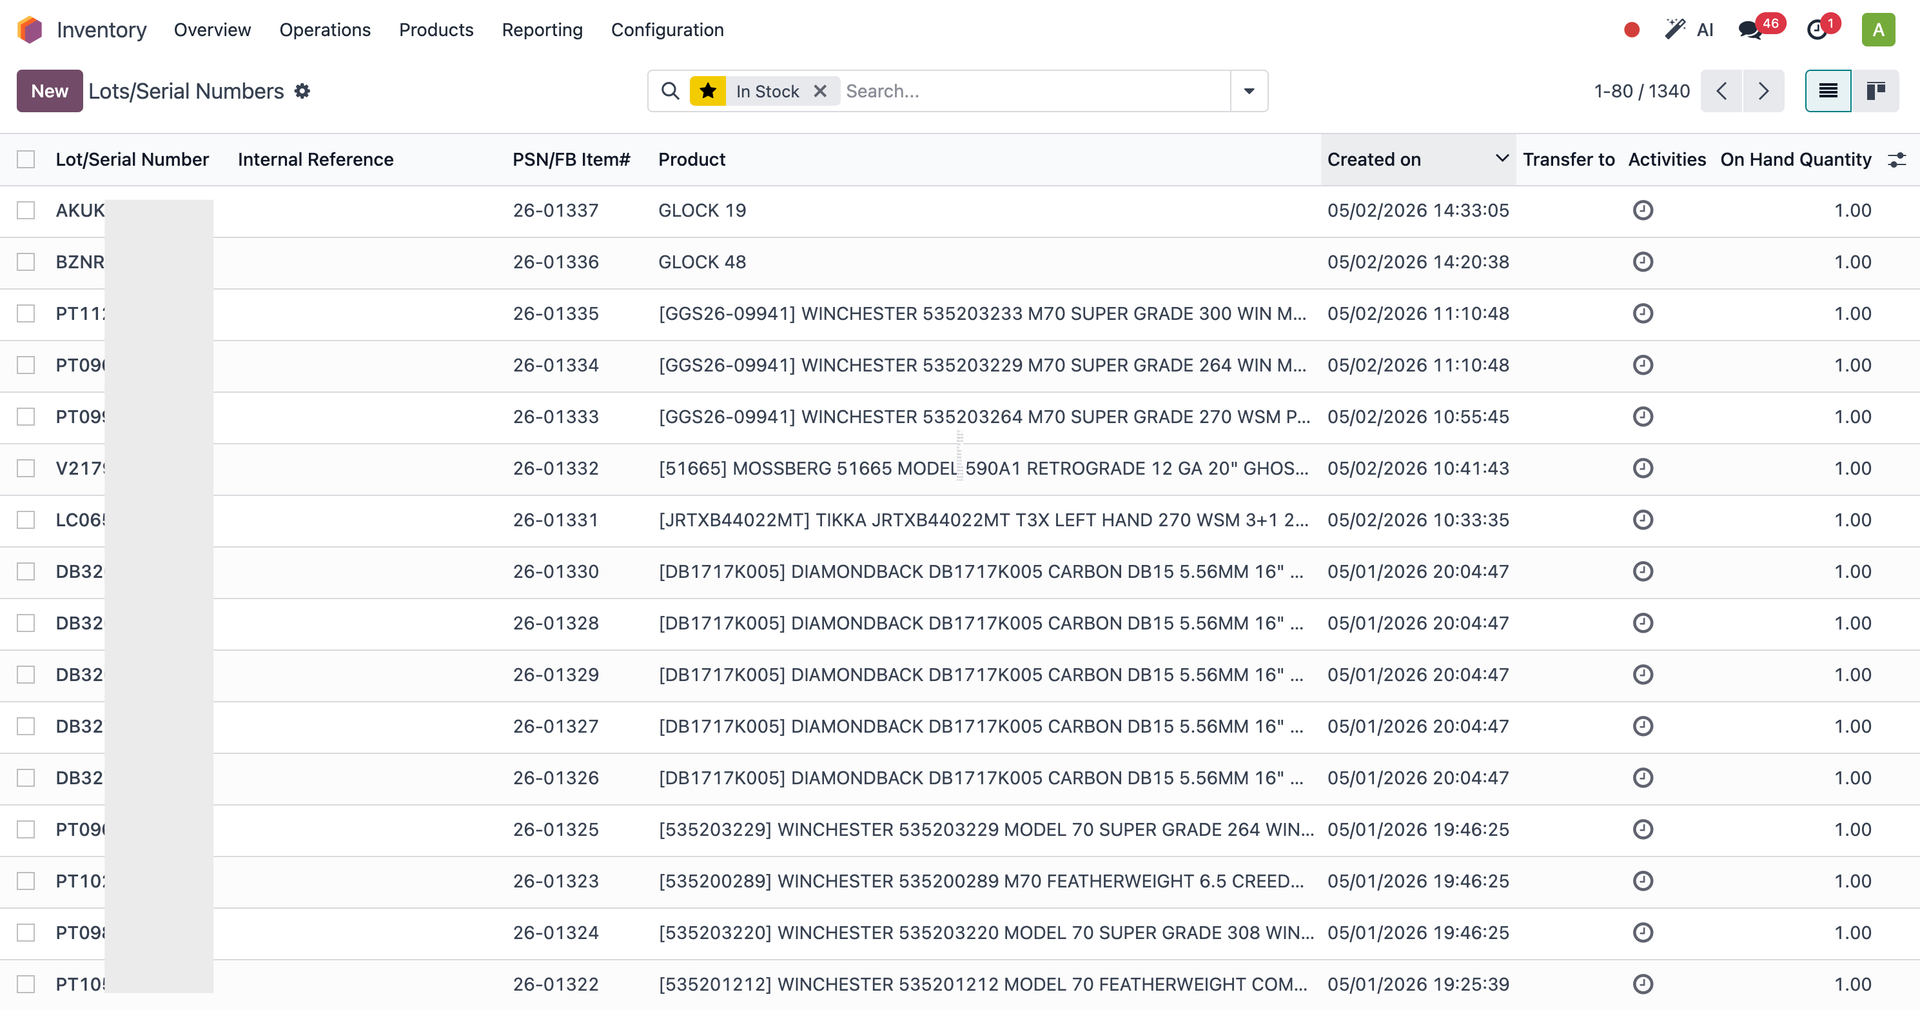The height and width of the screenshot is (1010, 1920).
Task: Open activity clock for 26-01322 row
Action: [x=1643, y=984]
